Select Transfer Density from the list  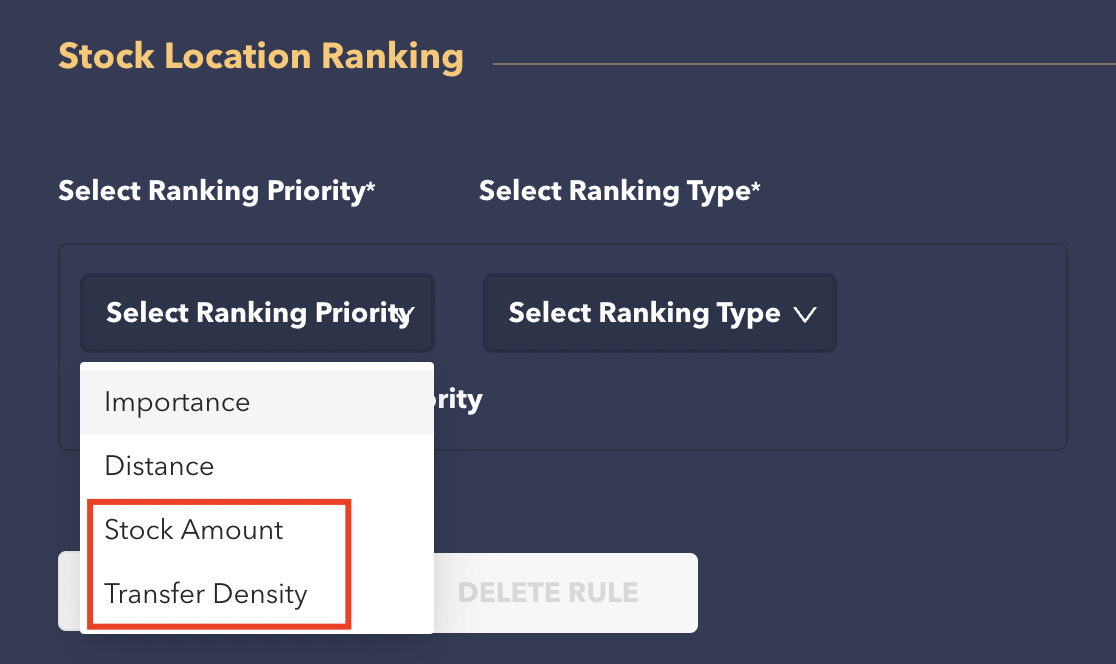tap(205, 594)
